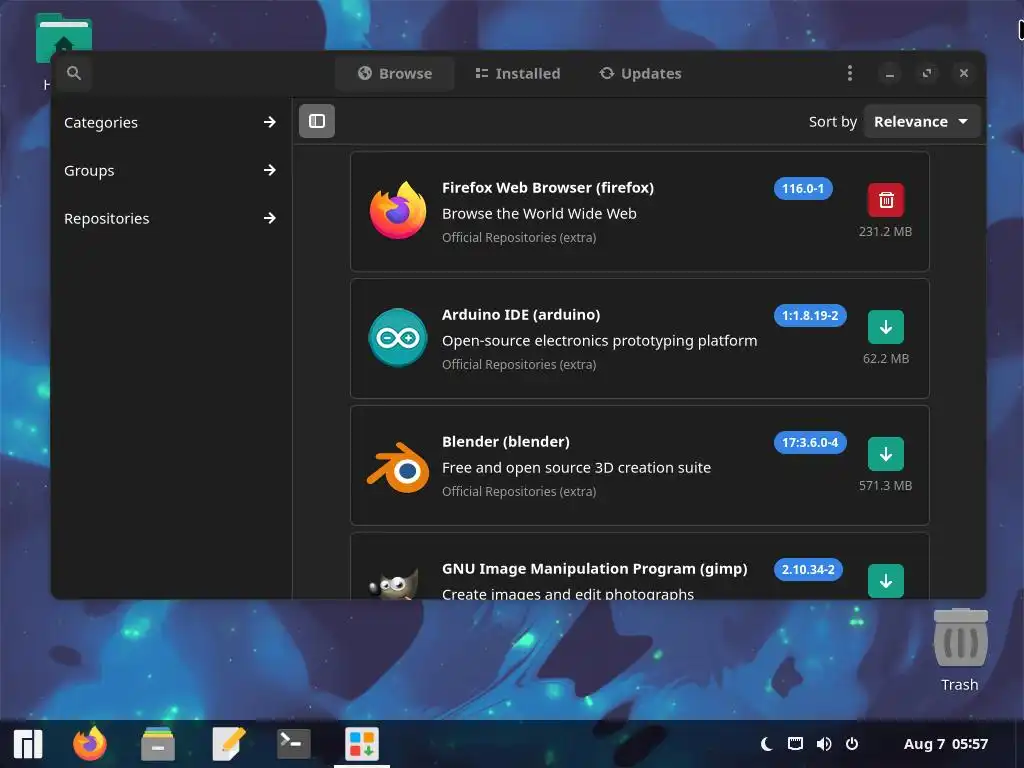Open the Aug 7 05:57 clock

[946, 744]
